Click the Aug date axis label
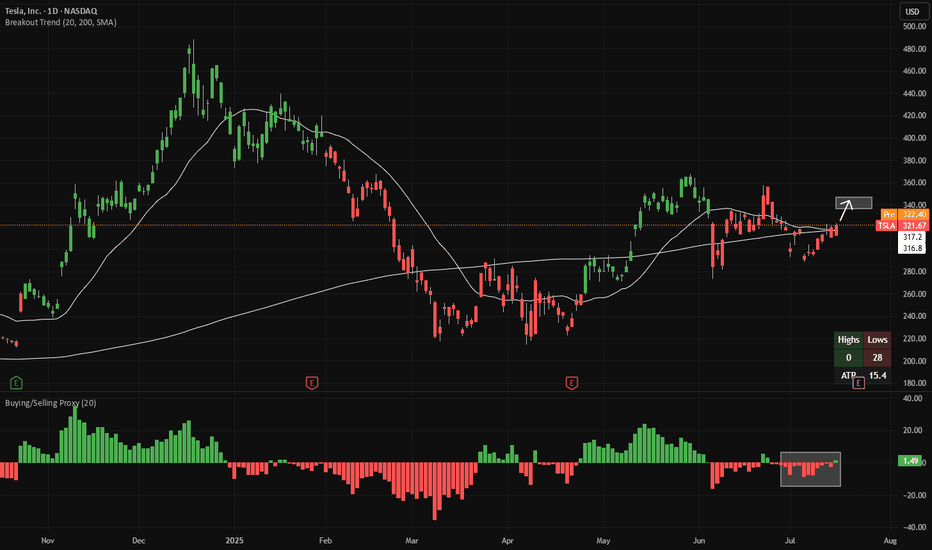This screenshot has height=550, width=932. pos(890,540)
